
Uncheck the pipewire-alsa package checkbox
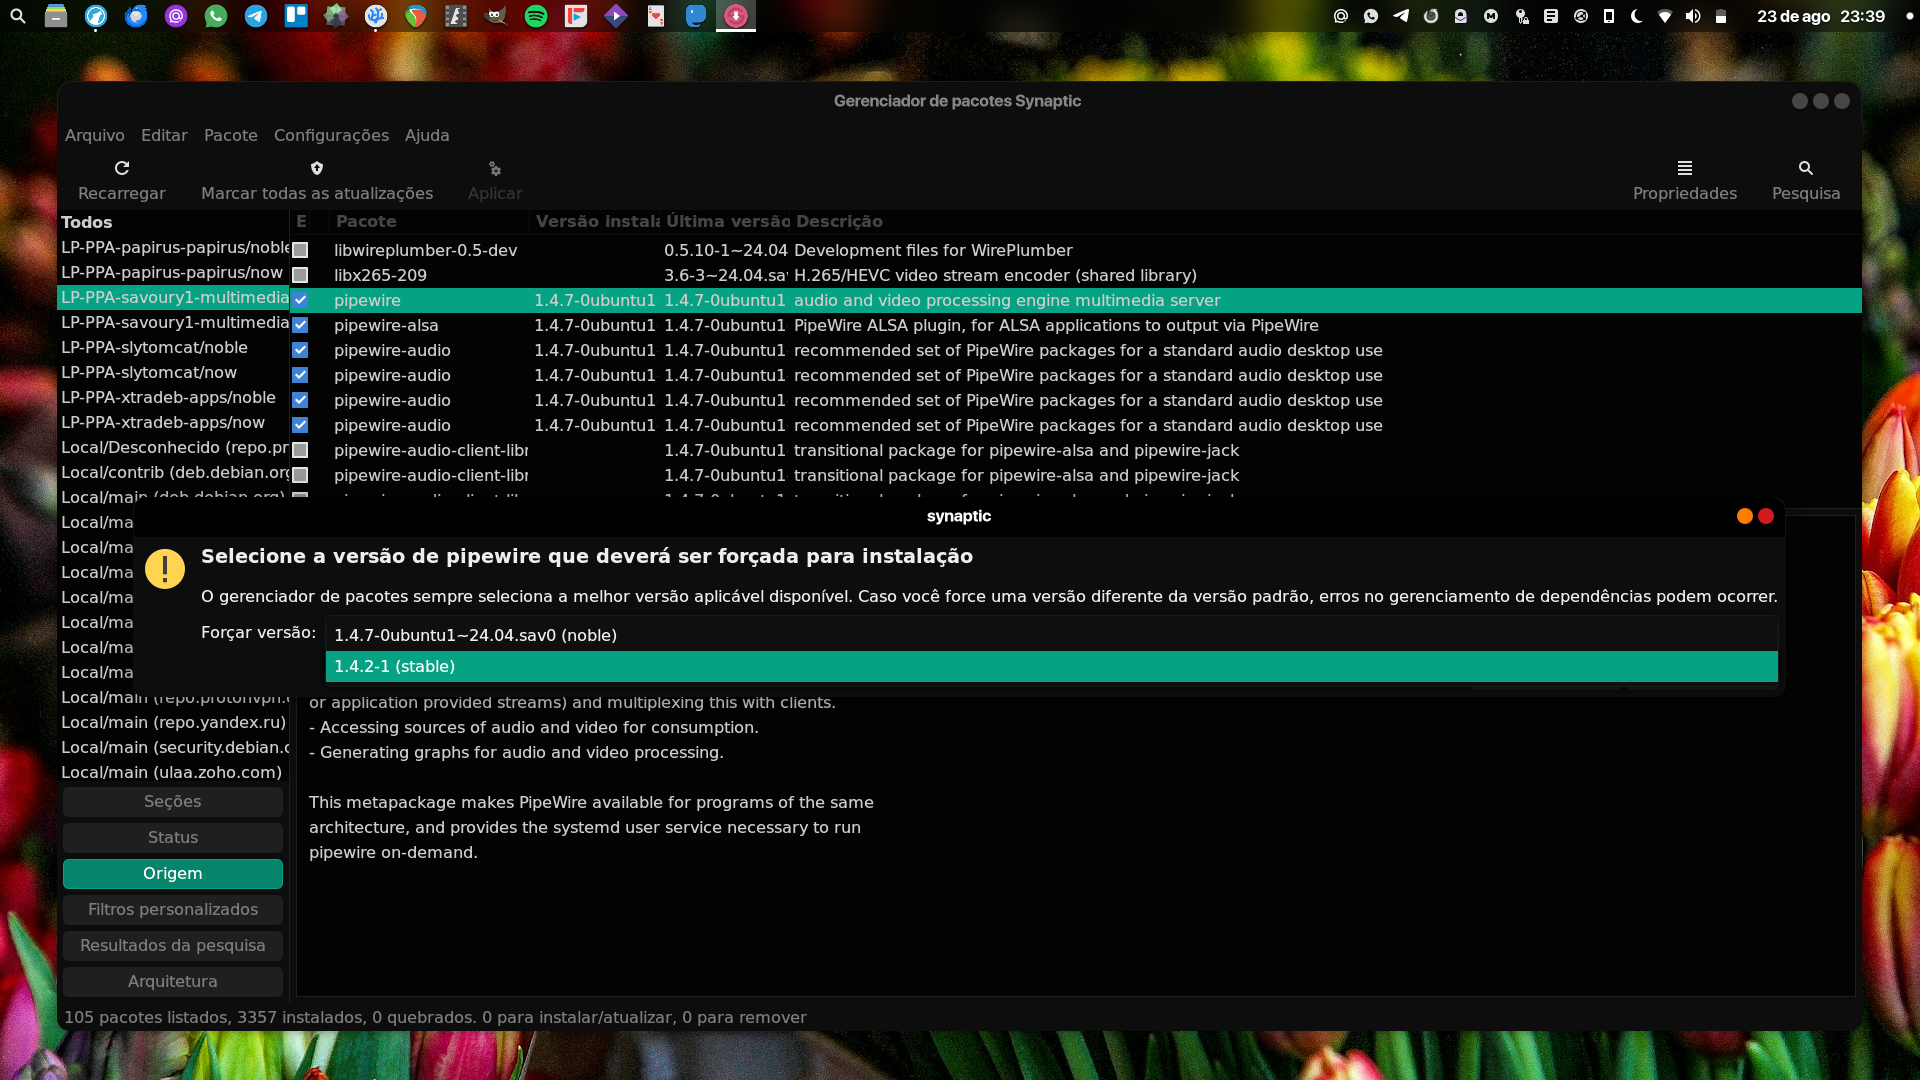coord(300,325)
